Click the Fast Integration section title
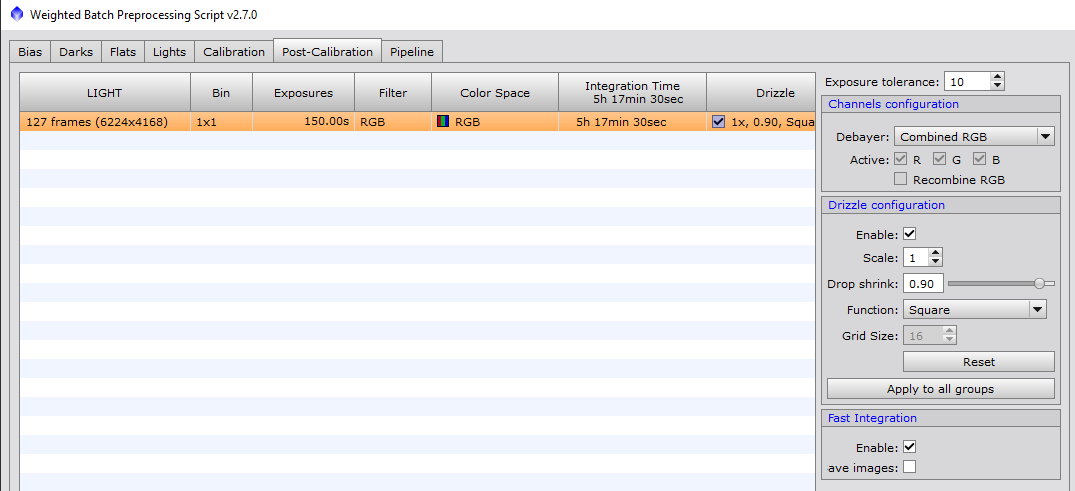 [872, 418]
